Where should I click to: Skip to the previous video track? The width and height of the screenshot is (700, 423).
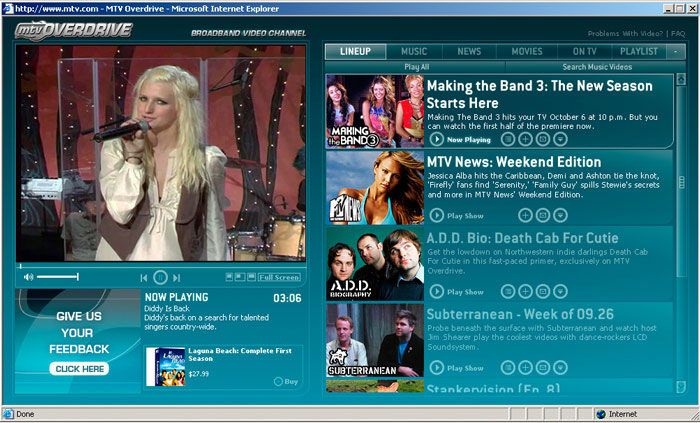click(x=144, y=277)
